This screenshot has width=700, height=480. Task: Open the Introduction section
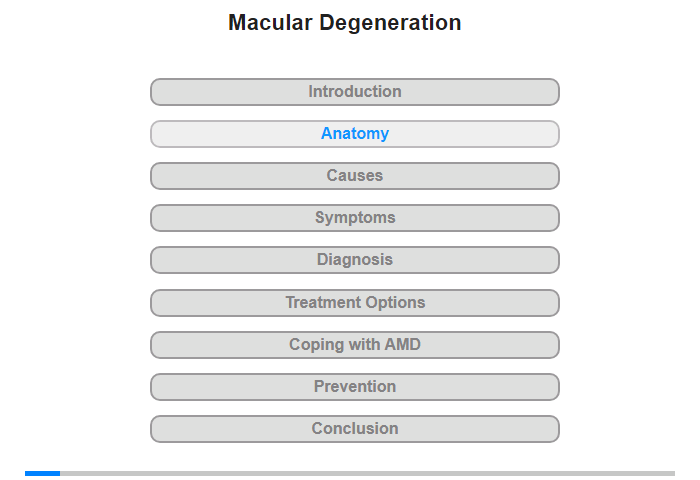[x=354, y=92]
